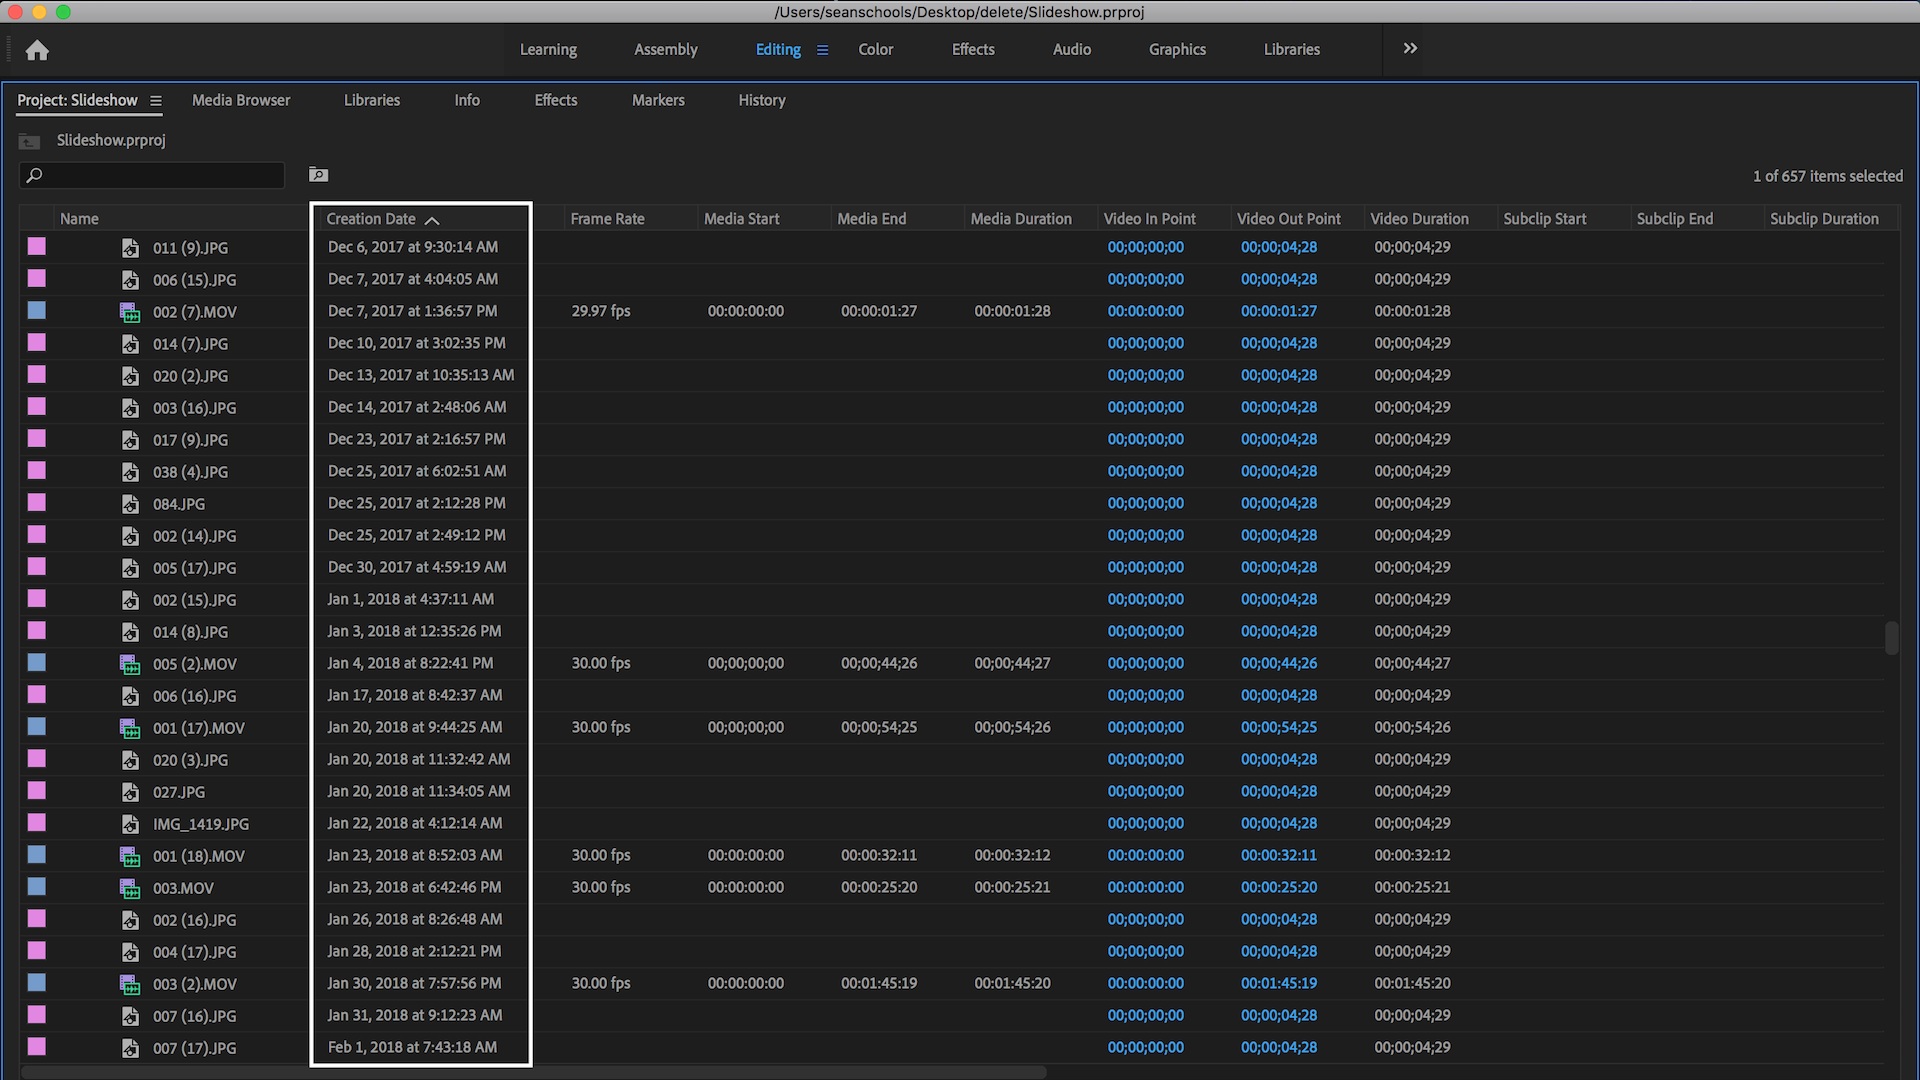Image resolution: width=1920 pixels, height=1080 pixels.
Task: Click the find-in-project folder search icon
Action: 318,175
